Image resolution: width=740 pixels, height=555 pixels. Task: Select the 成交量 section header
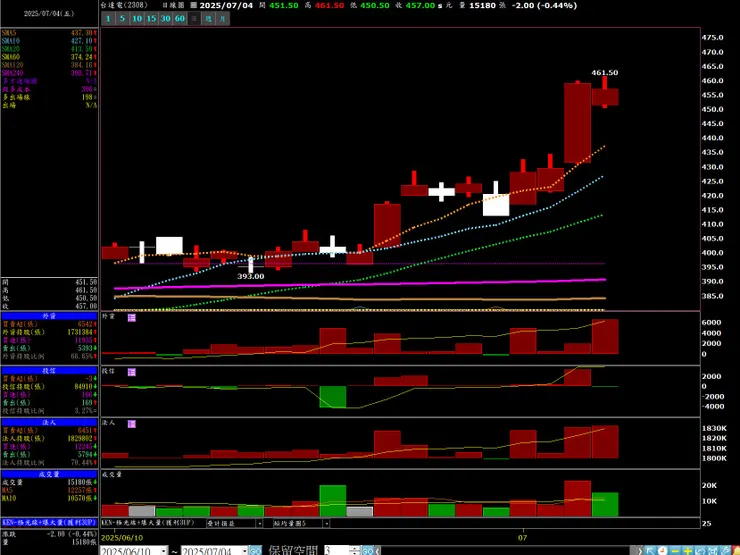(49, 474)
